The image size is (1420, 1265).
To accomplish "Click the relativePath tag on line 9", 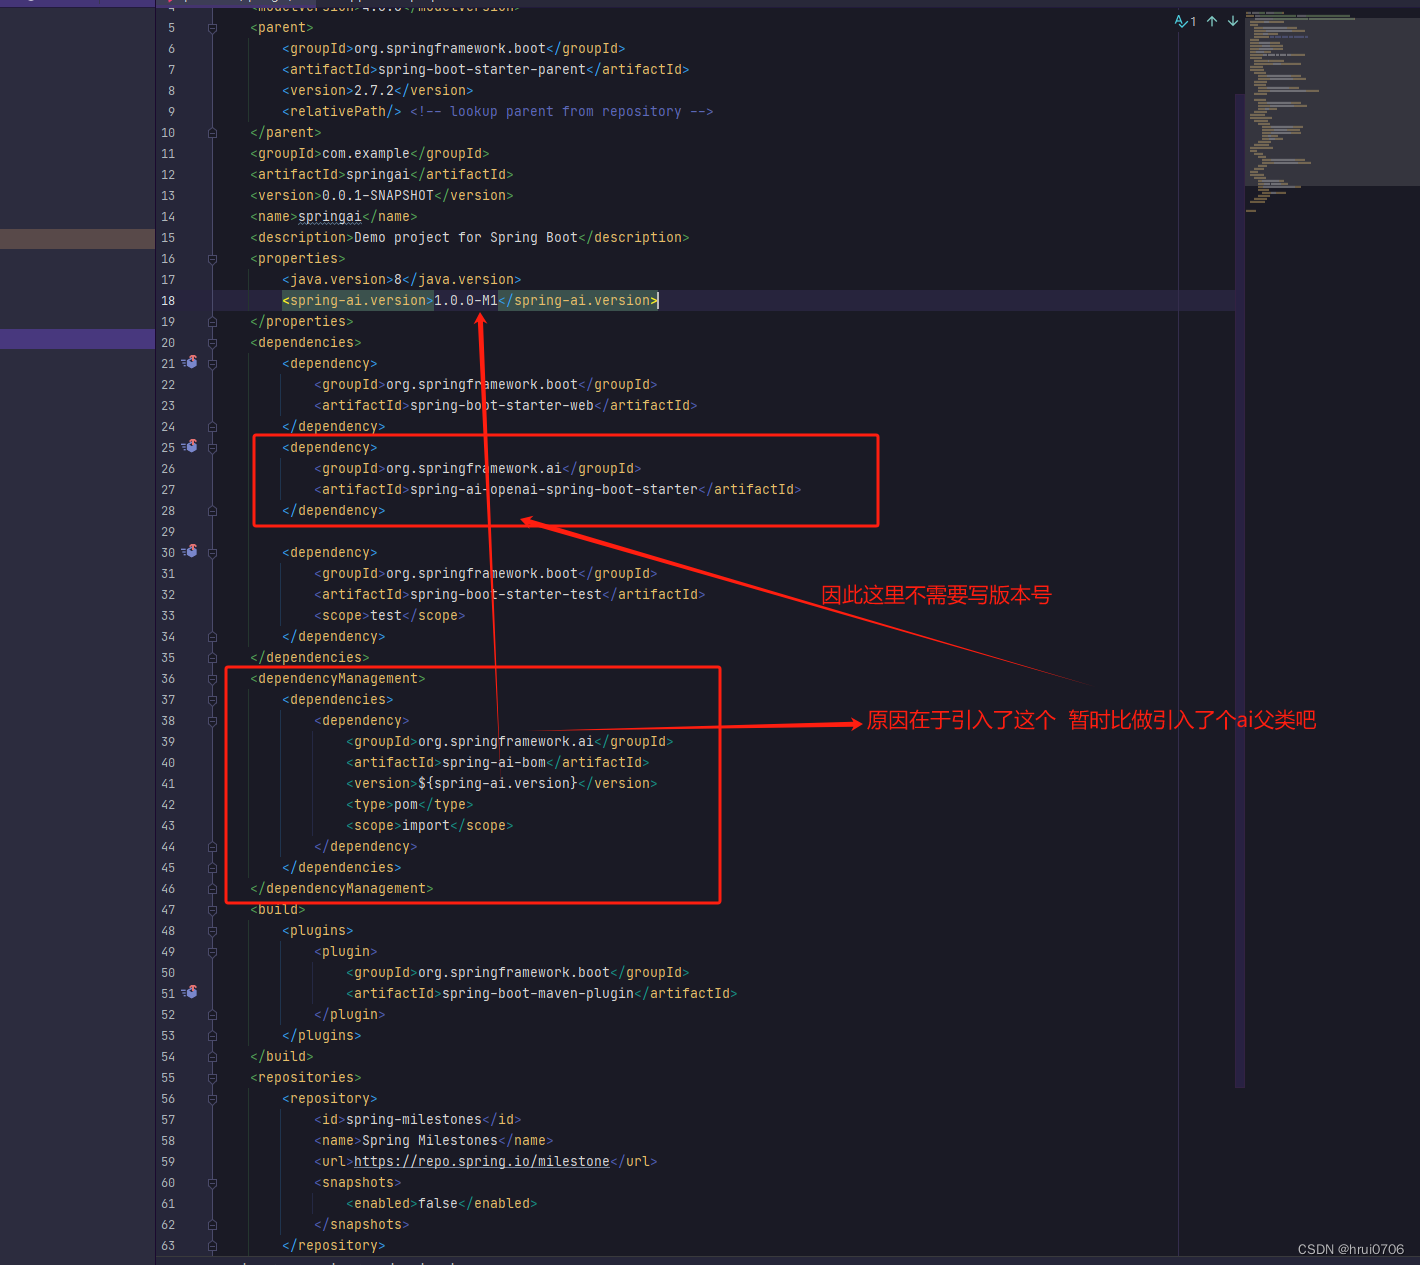I will point(342,111).
